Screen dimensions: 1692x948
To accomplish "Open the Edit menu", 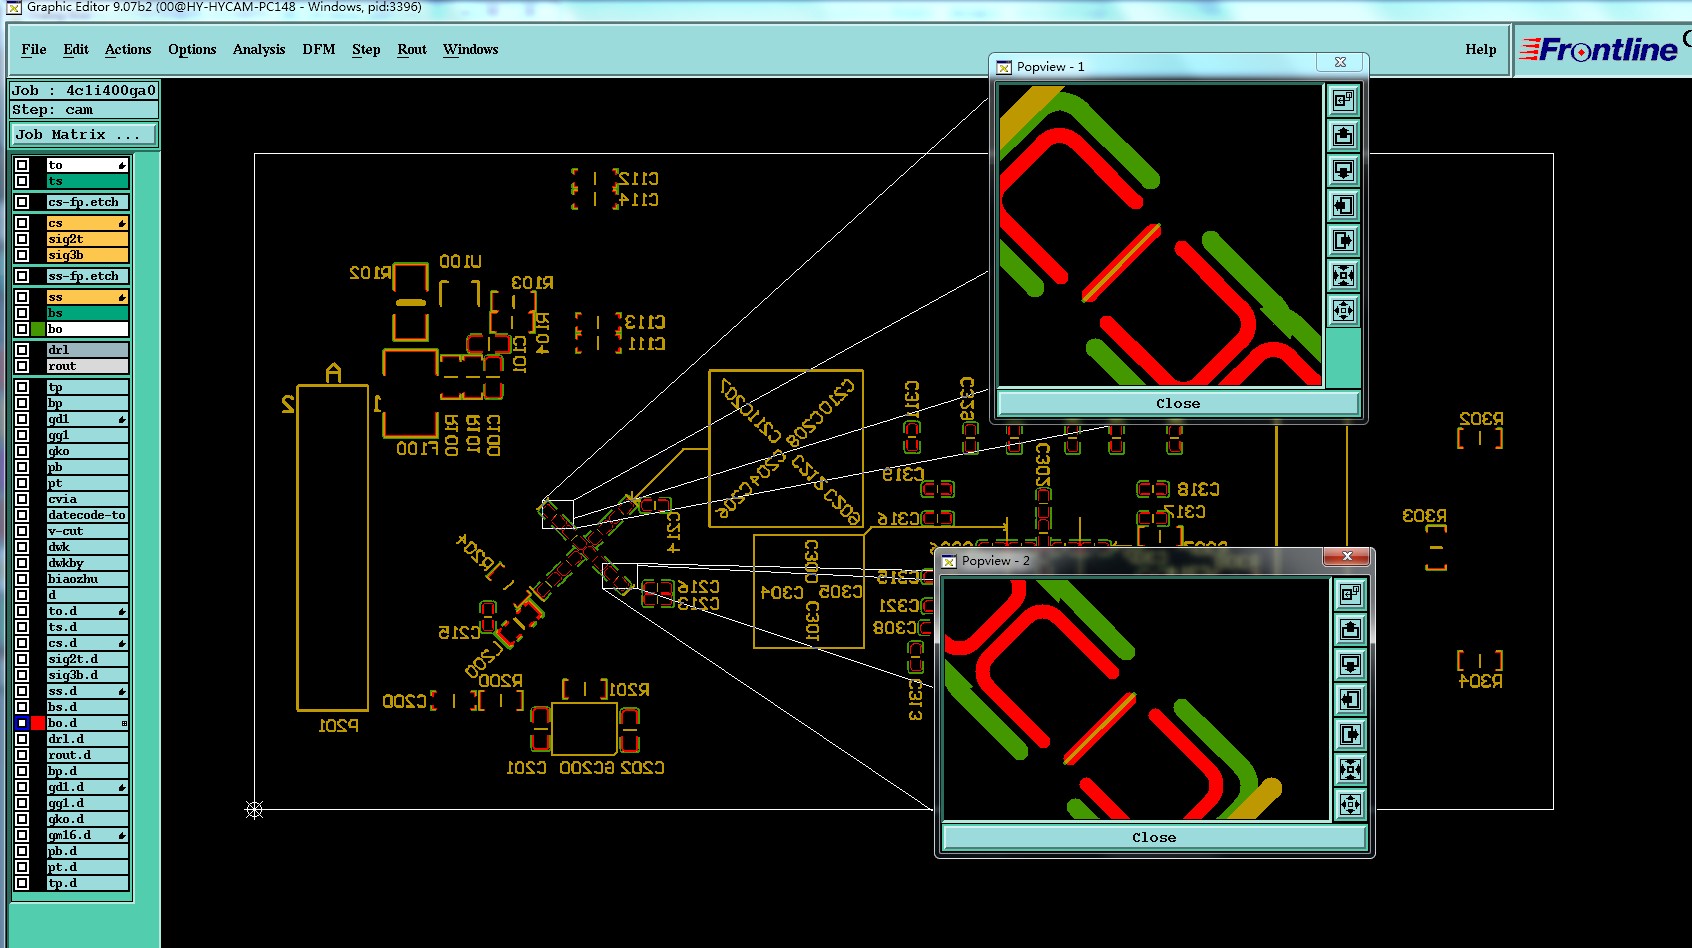I will tap(76, 49).
